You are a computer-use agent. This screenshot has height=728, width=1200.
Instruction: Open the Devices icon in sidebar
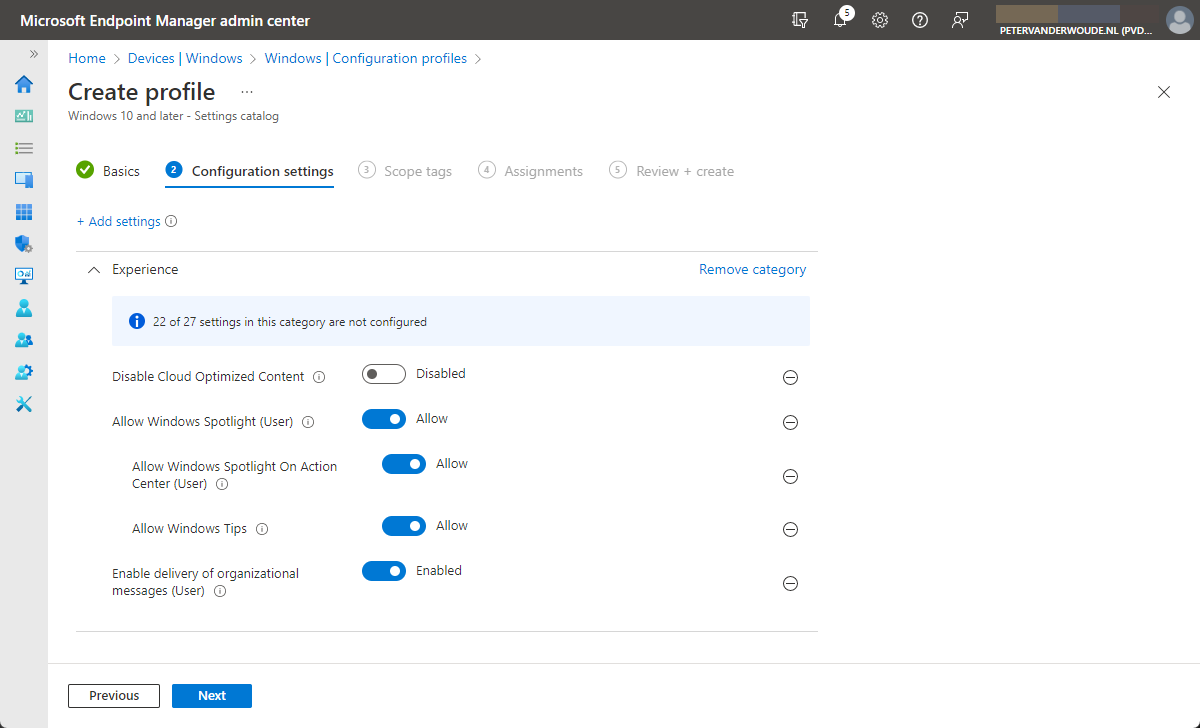click(x=24, y=180)
